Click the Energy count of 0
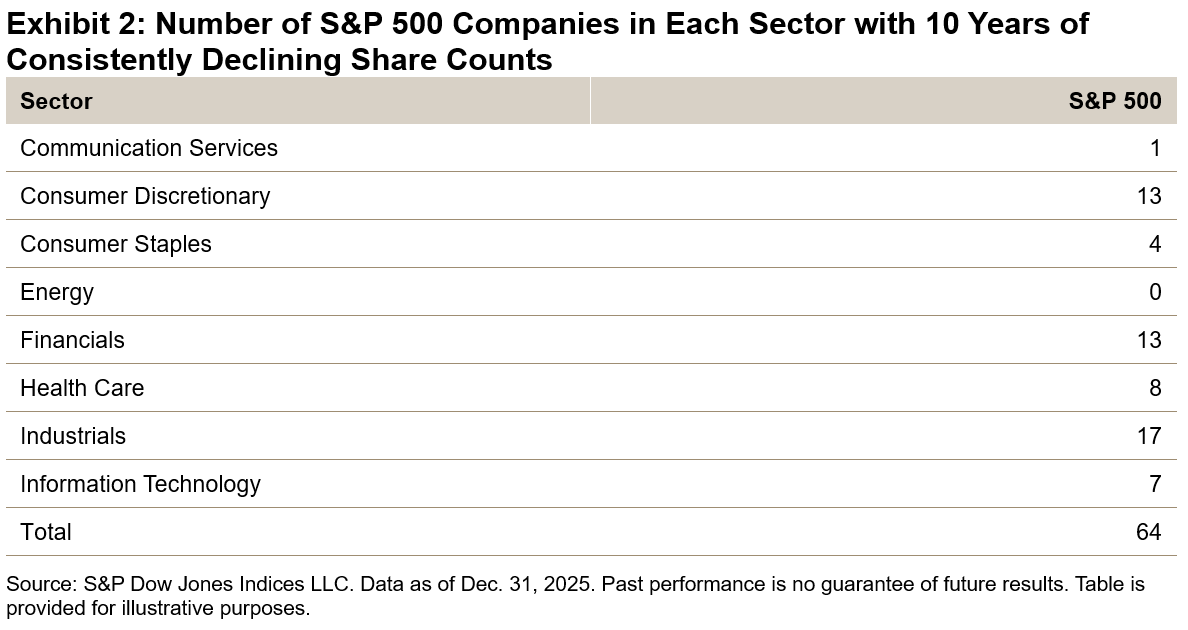Screen dimensions: 1188x630 tap(1155, 292)
